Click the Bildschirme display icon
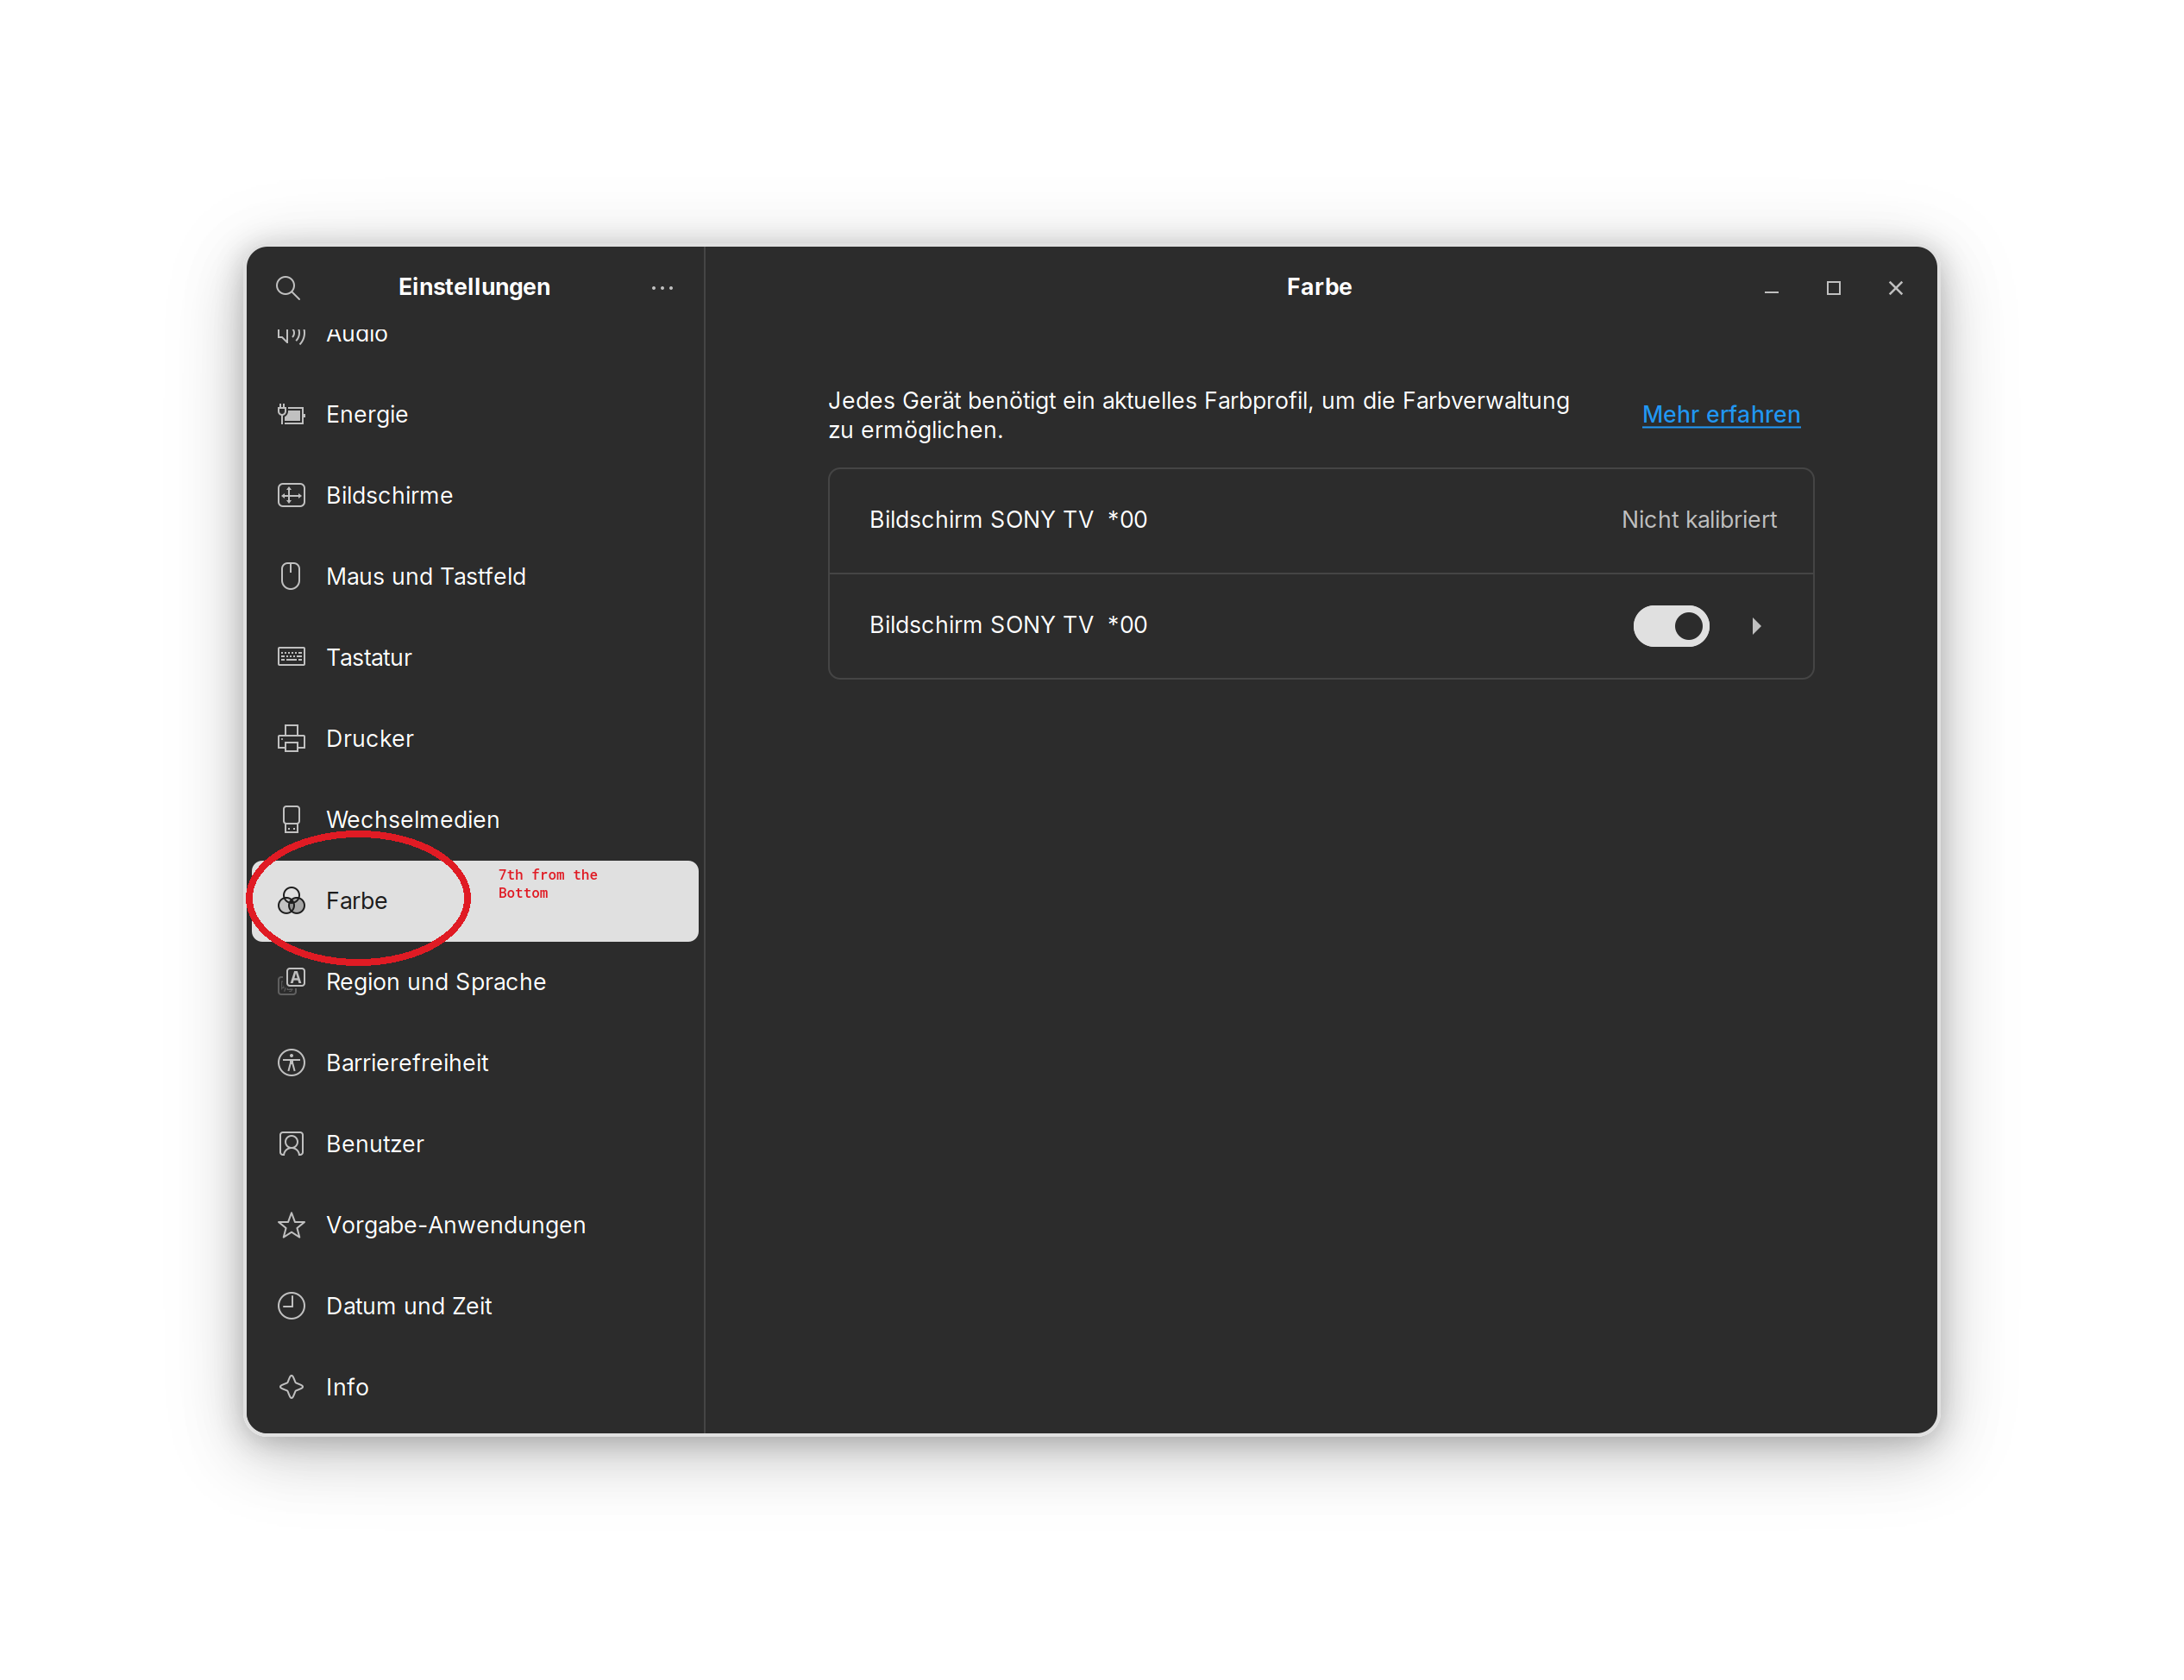Screen dimensions: 2184x1680 [291, 495]
